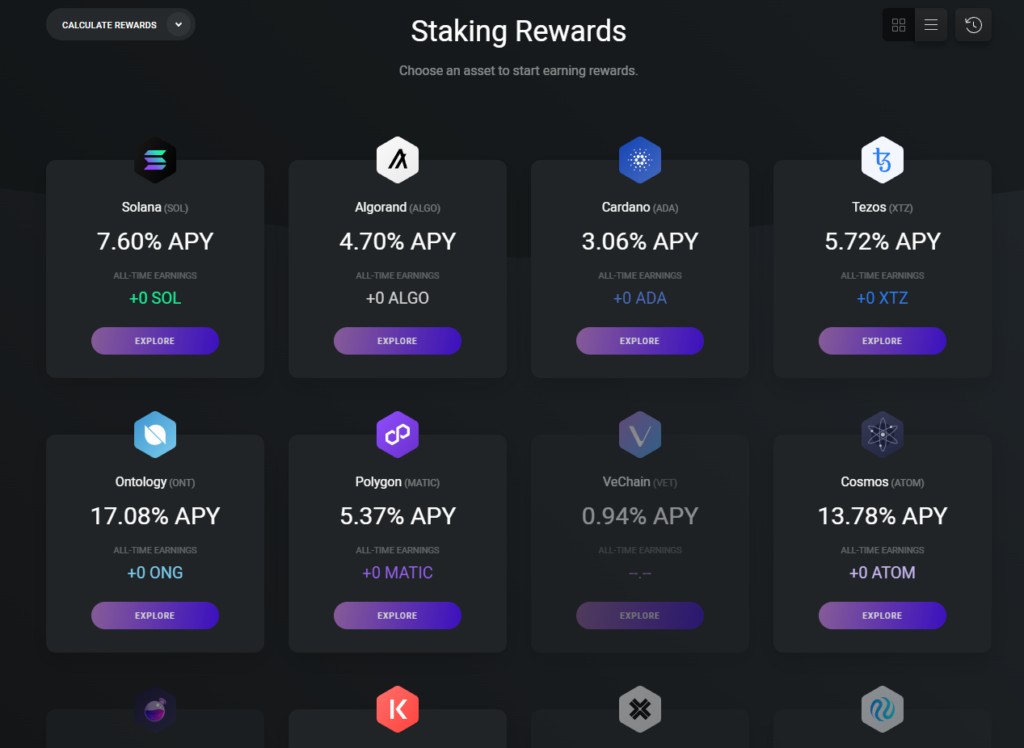Image resolution: width=1024 pixels, height=748 pixels.
Task: Explore staking for Cosmos
Action: click(882, 615)
